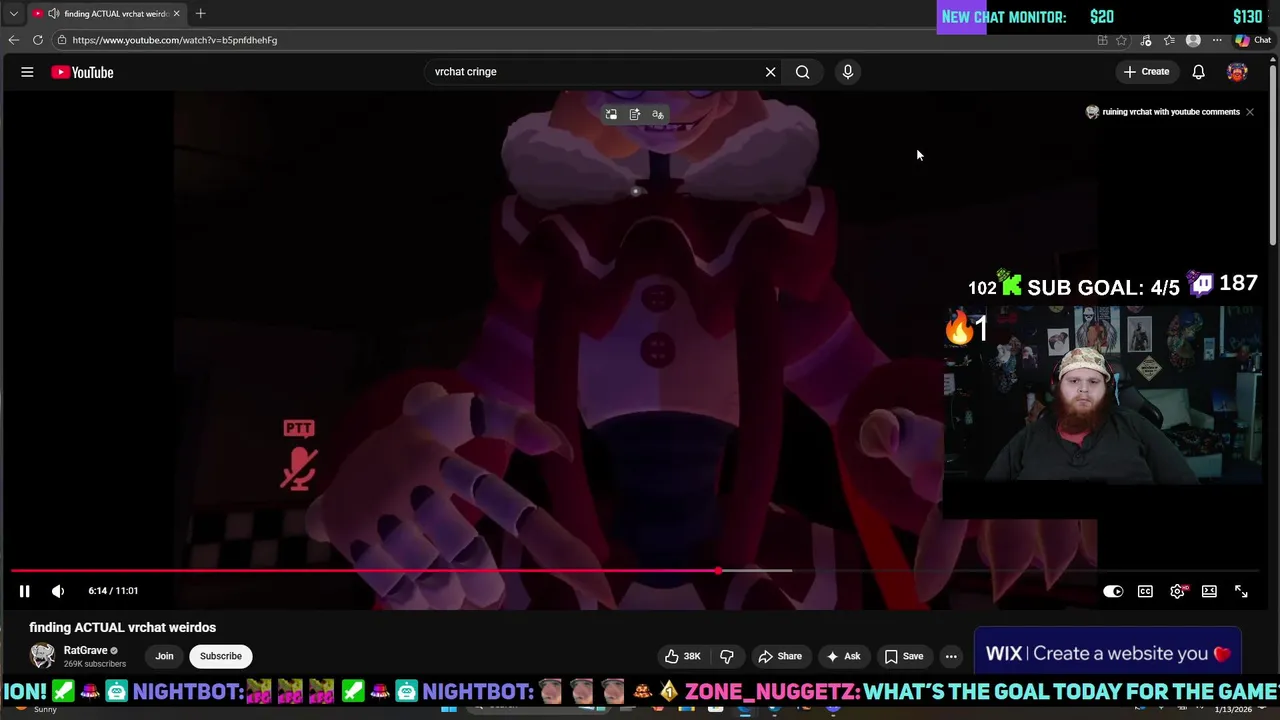Screen dimensions: 1280x720
Task: Toggle the Autoplay switch in player controls
Action: (x=1113, y=591)
